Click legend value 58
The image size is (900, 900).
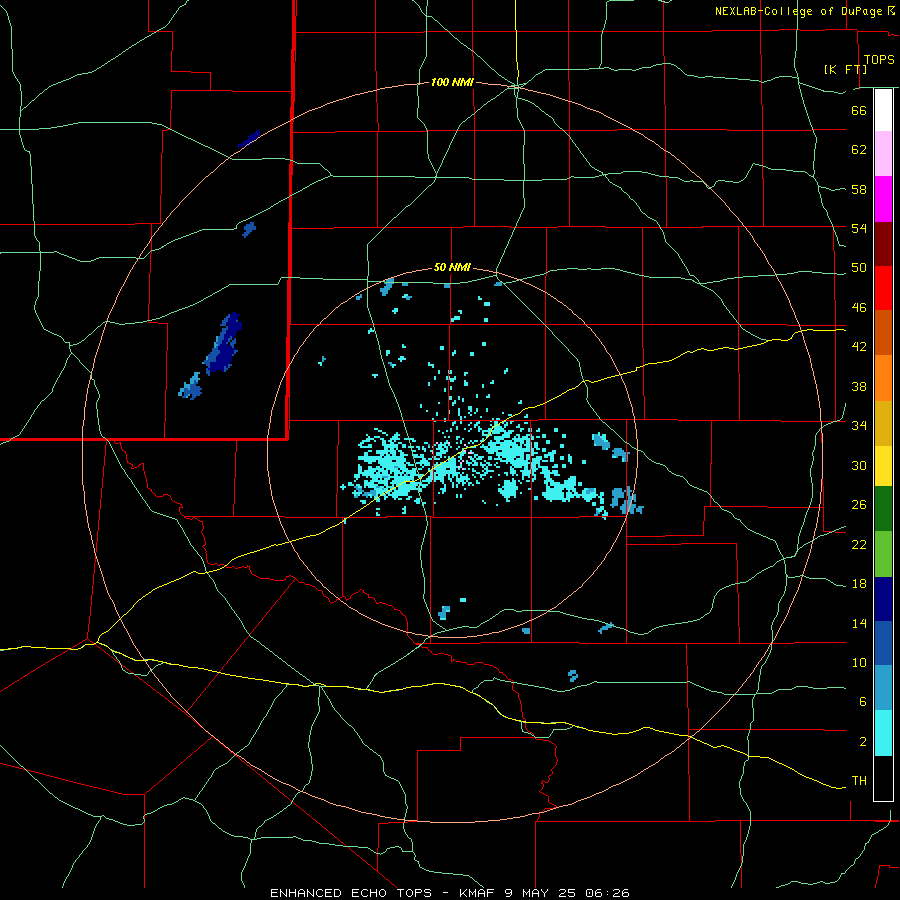[x=859, y=189]
